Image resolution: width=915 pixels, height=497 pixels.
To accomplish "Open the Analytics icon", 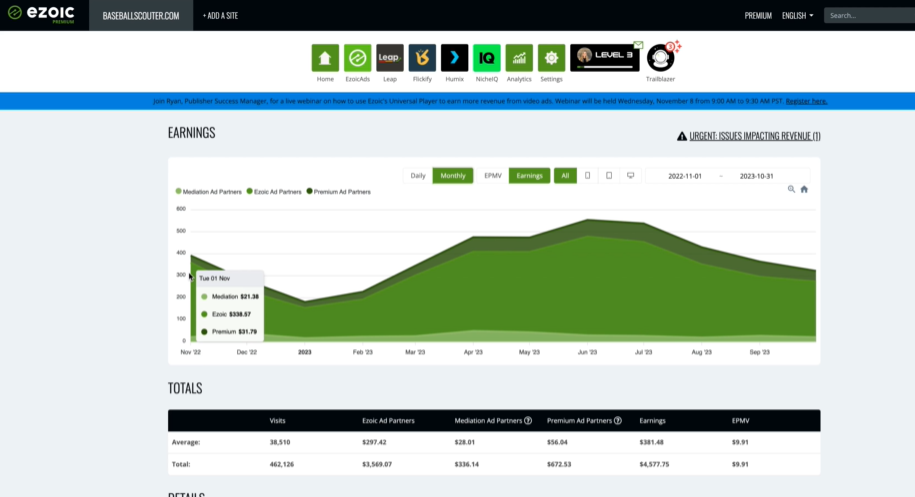I will pyautogui.click(x=519, y=58).
